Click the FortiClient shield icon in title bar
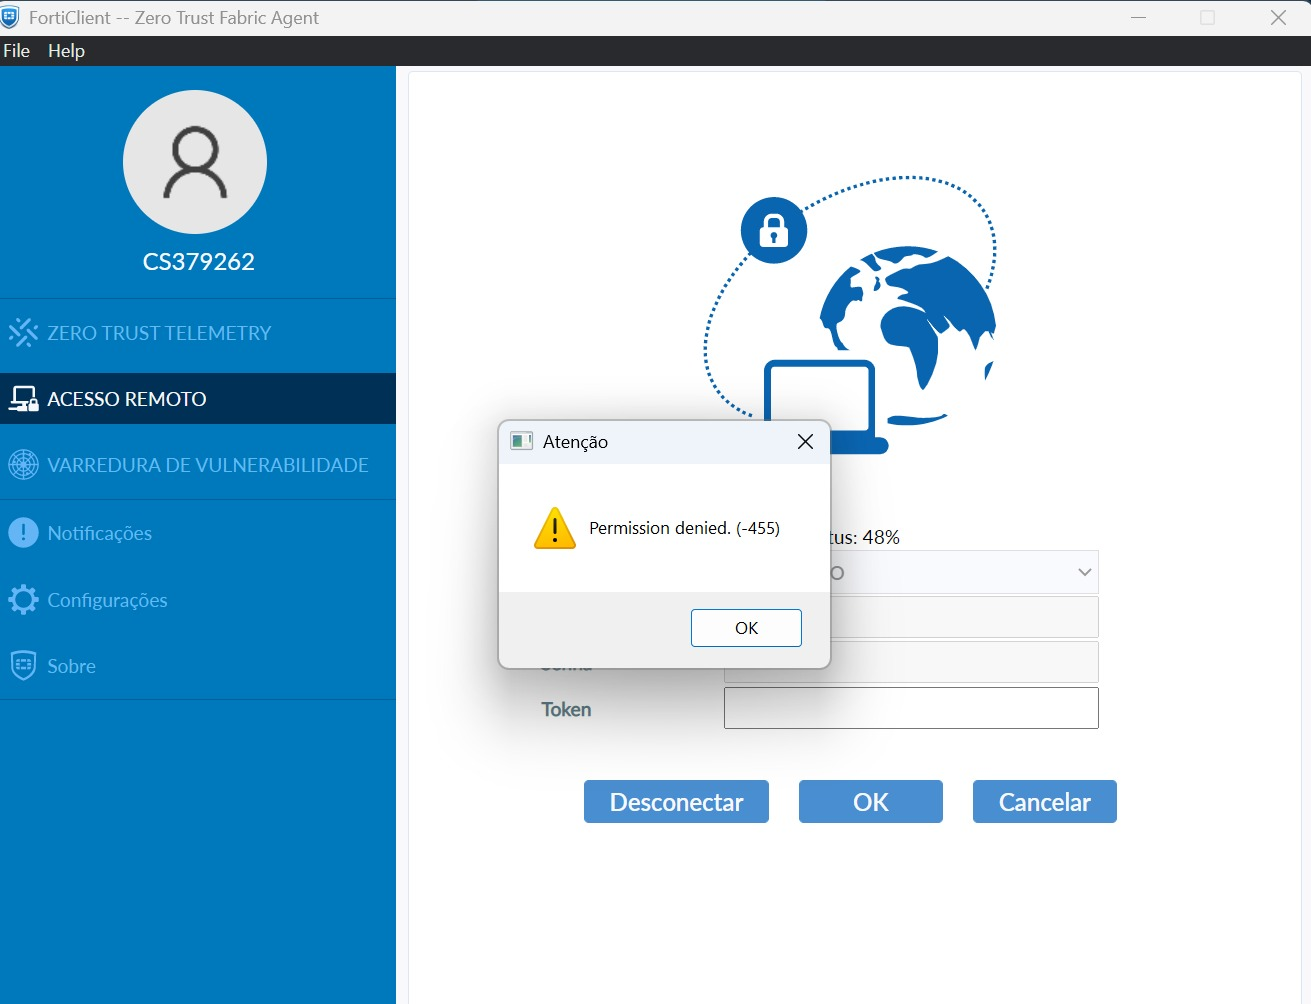 coord(10,17)
